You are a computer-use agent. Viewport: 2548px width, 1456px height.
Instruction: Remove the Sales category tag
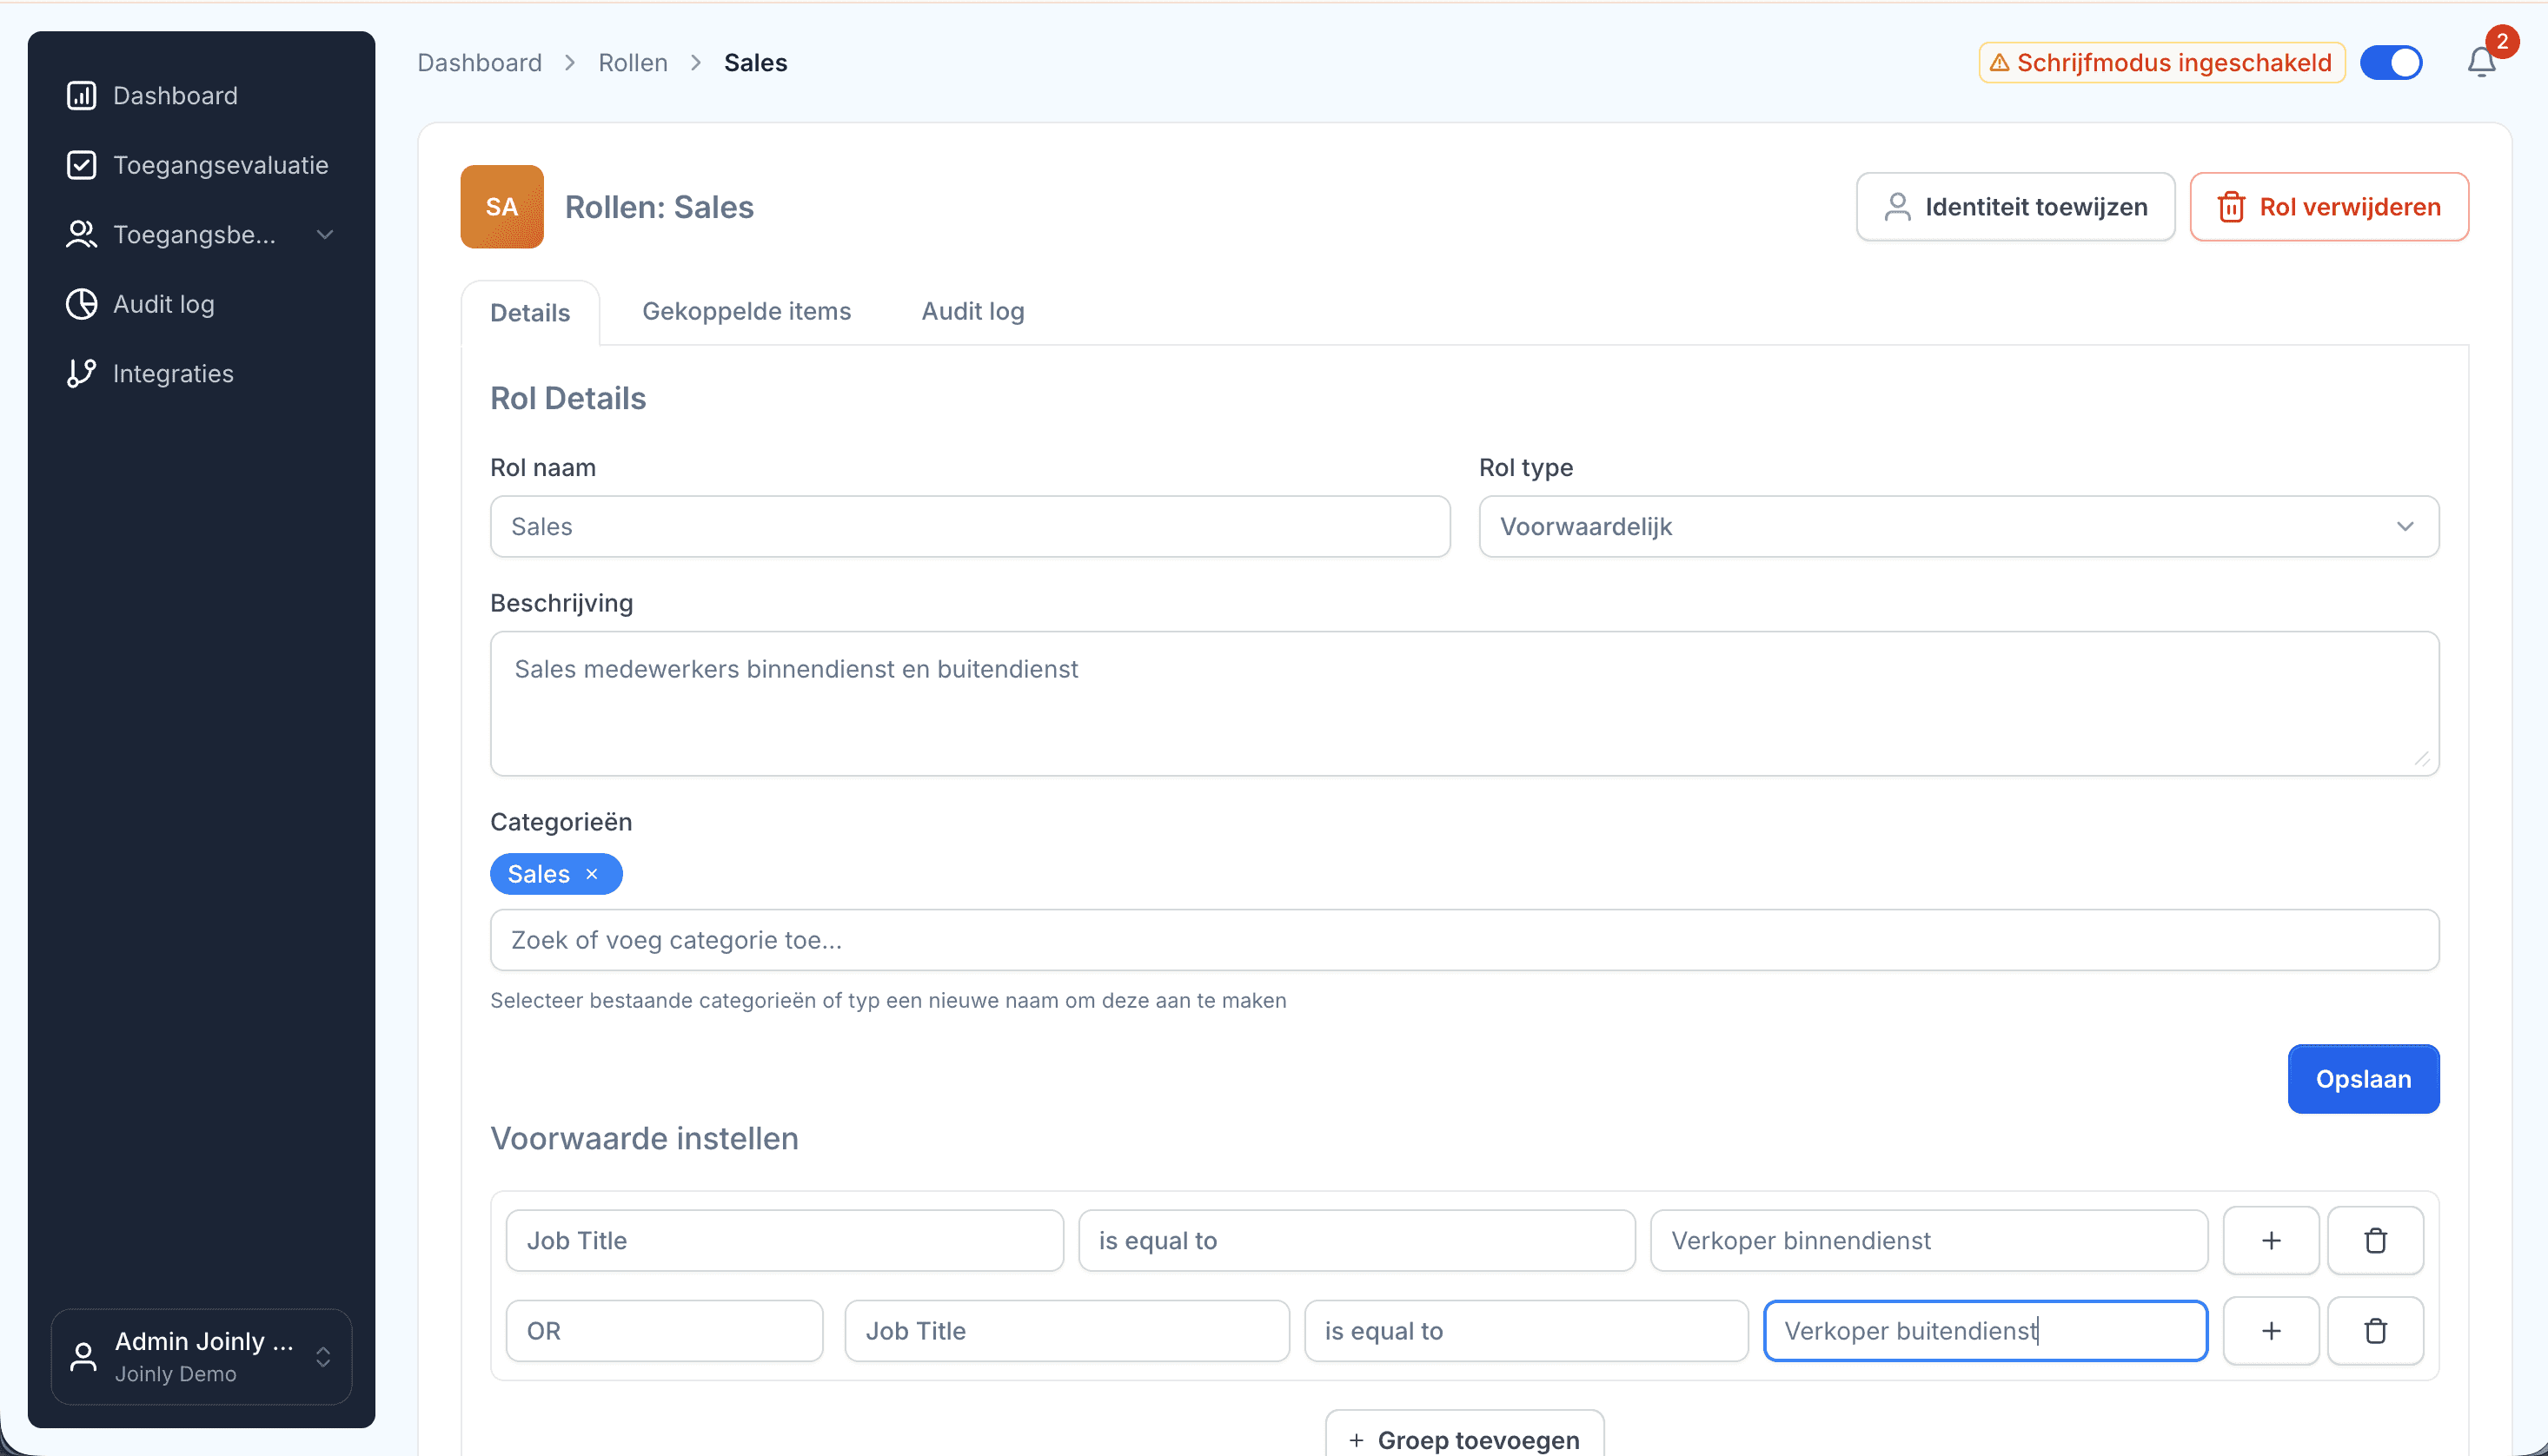(592, 874)
